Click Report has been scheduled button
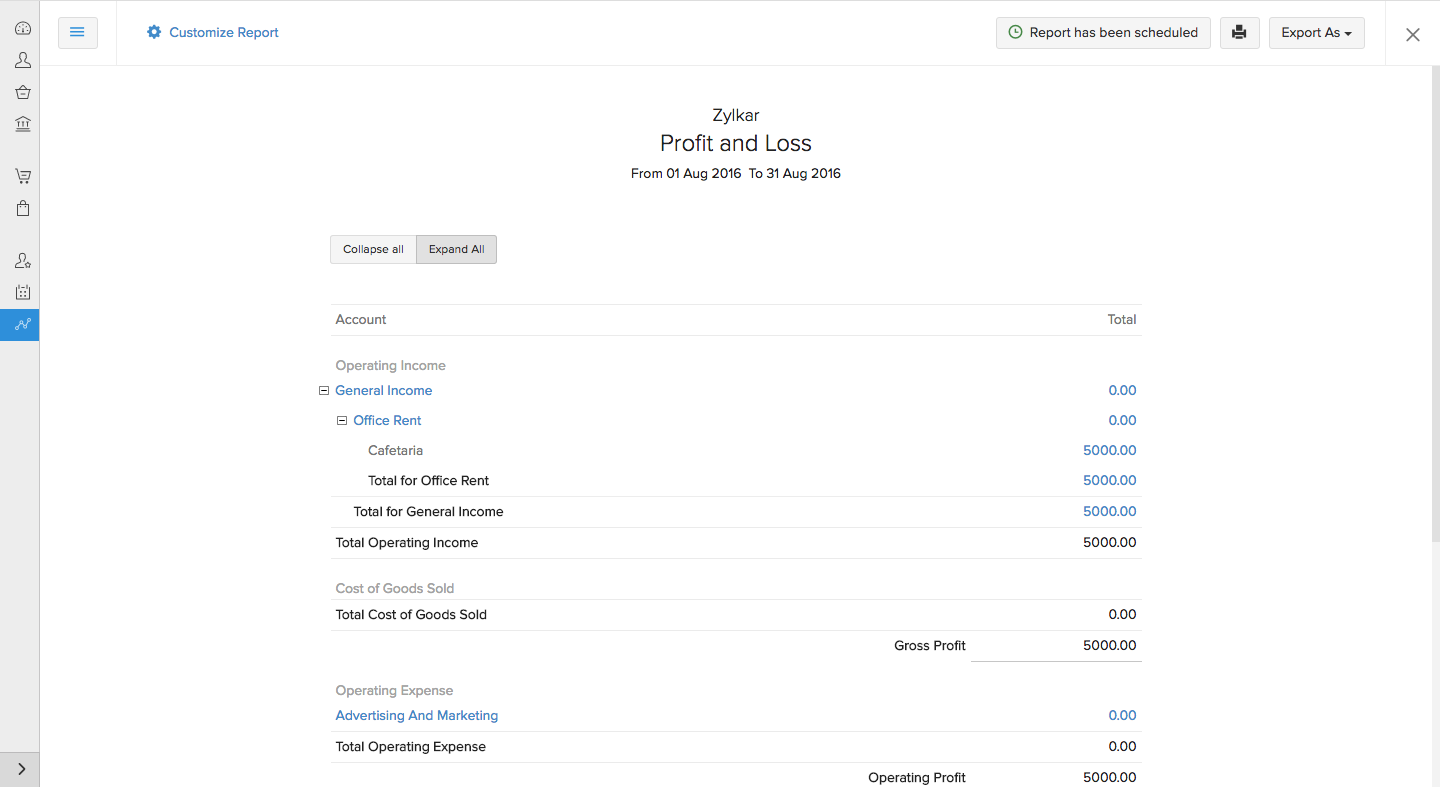The image size is (1440, 787). click(x=1103, y=33)
